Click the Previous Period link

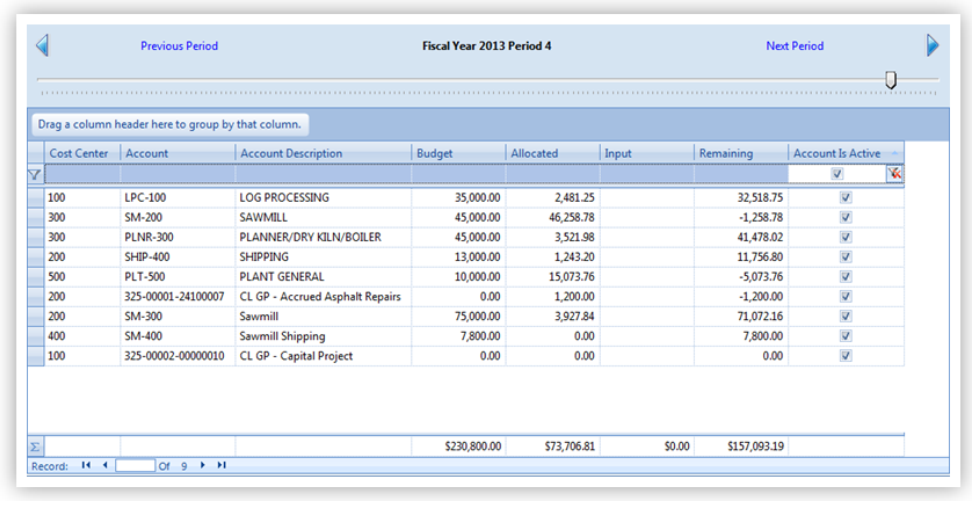pyautogui.click(x=179, y=46)
